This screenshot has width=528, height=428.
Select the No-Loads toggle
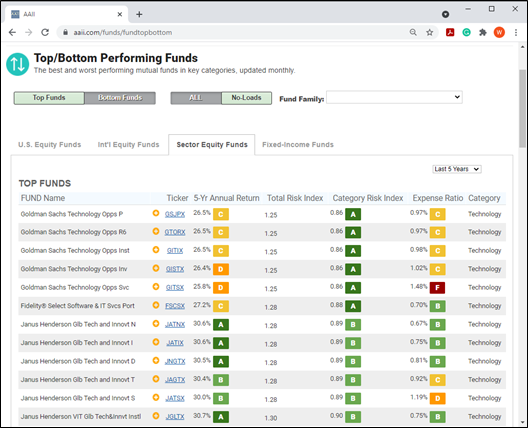pos(246,98)
